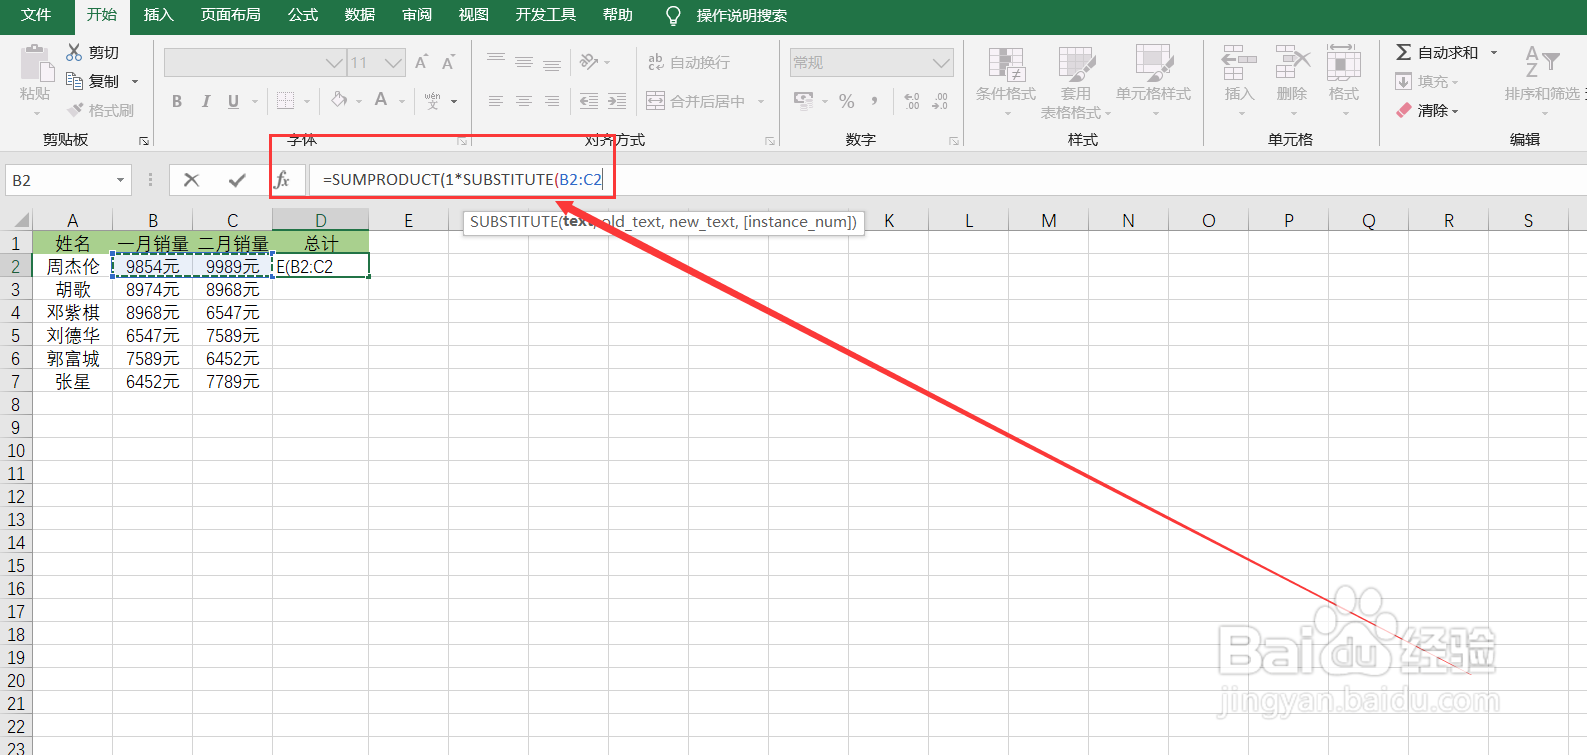Toggle Italic formatting
The width and height of the screenshot is (1587, 755).
tap(205, 101)
